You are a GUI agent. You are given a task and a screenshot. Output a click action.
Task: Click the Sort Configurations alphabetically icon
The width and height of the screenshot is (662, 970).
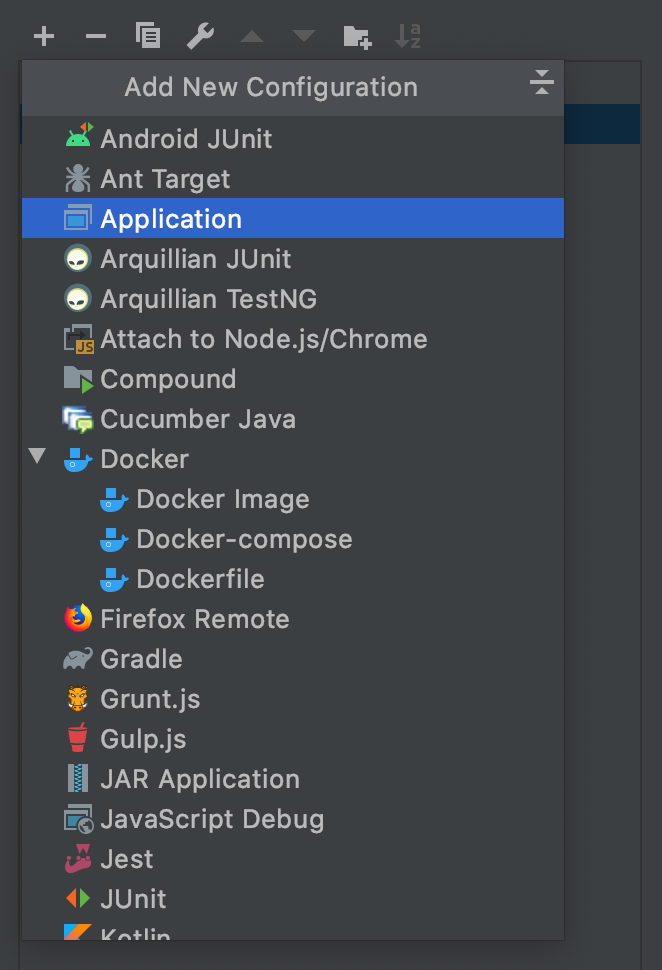pyautogui.click(x=408, y=36)
